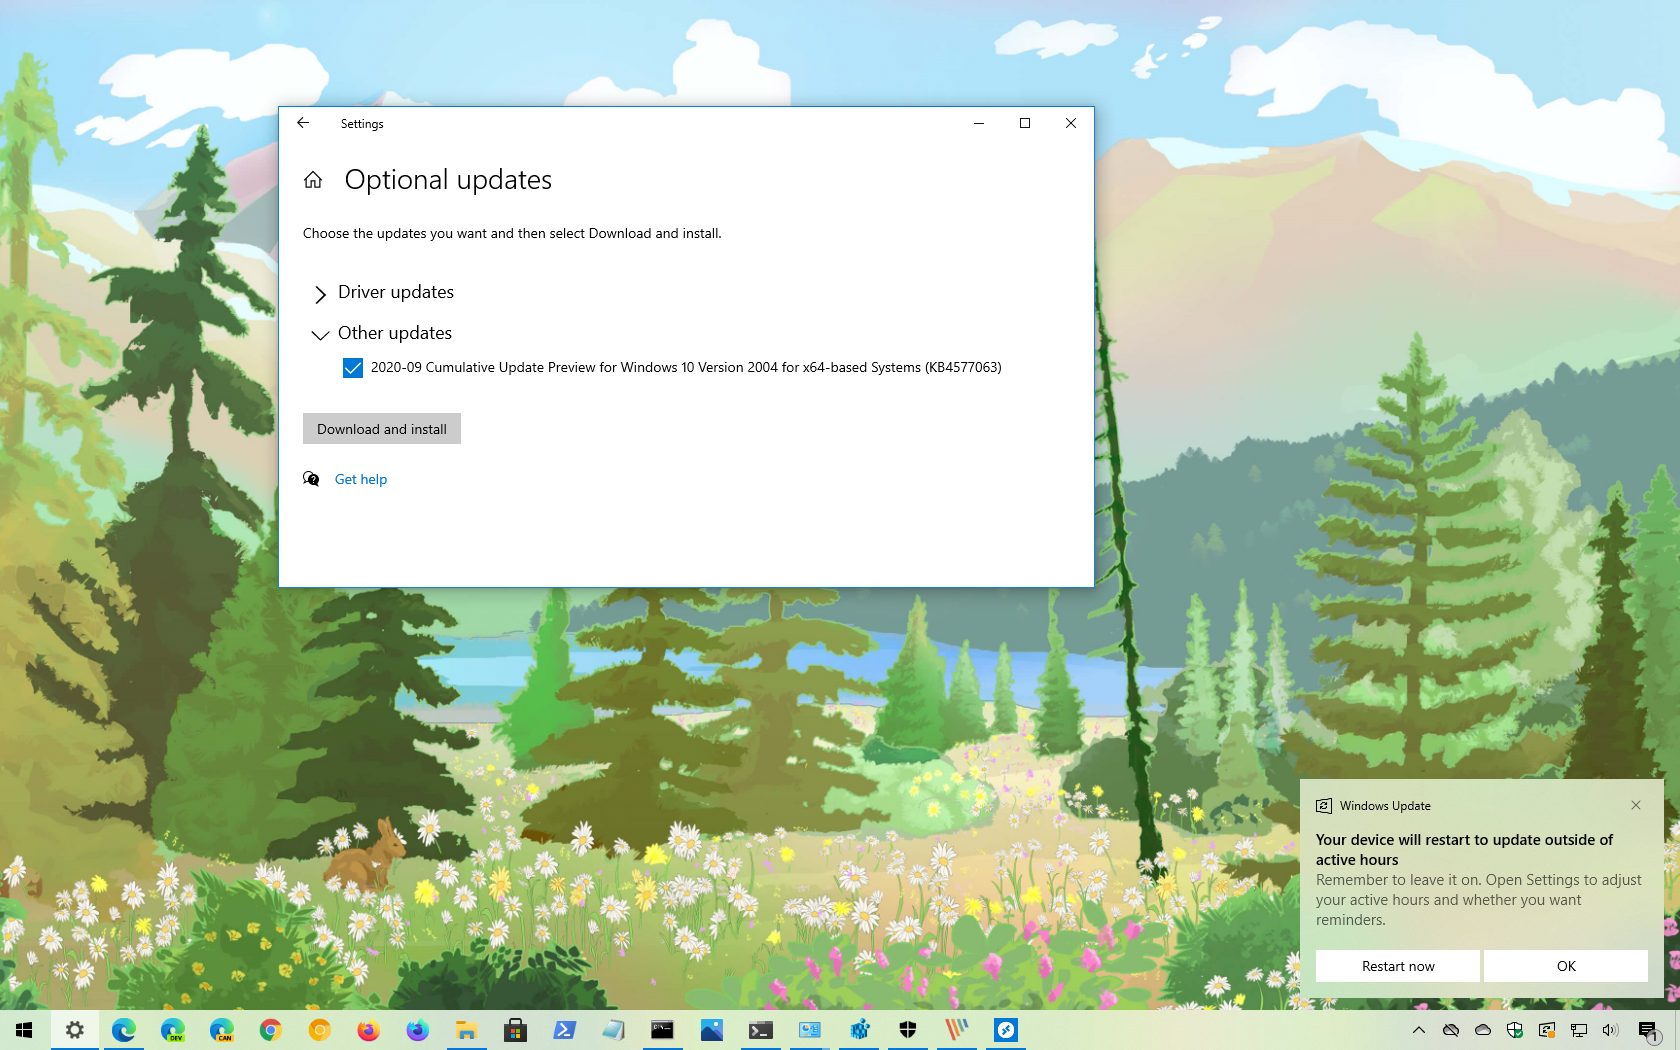Open the Action Center notification icon
1680x1050 pixels.
coord(1650,1030)
